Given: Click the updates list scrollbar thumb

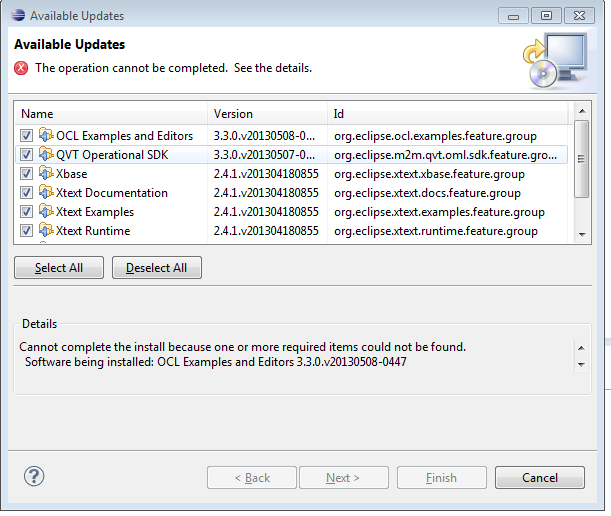Looking at the screenshot, I should (581, 159).
